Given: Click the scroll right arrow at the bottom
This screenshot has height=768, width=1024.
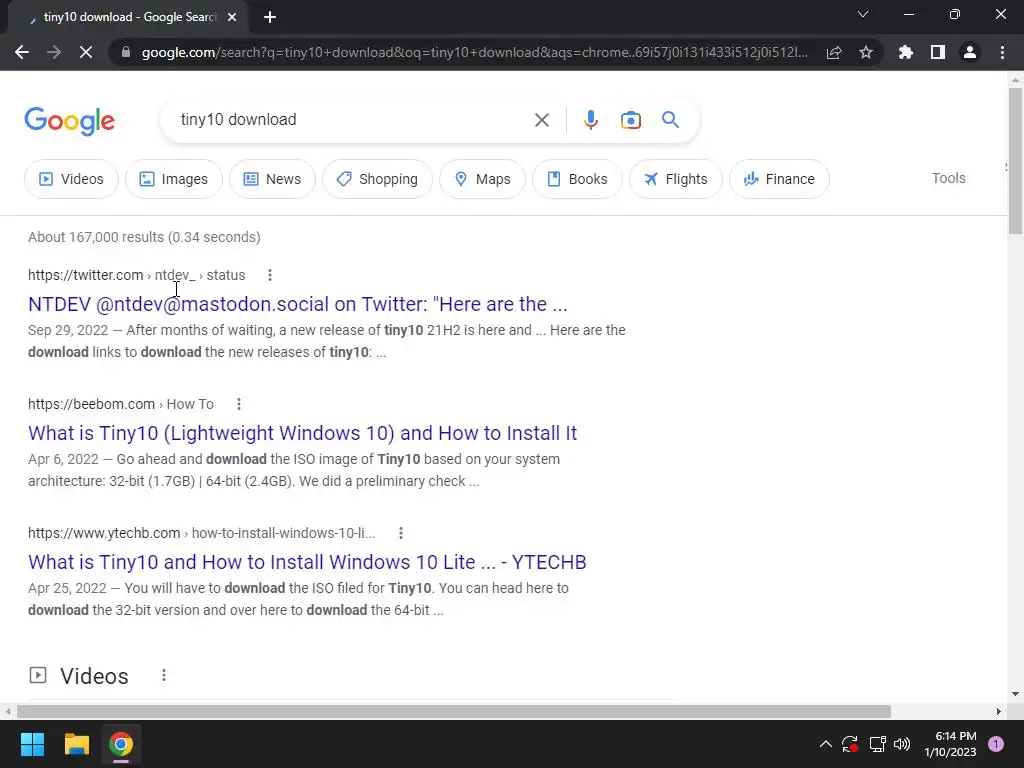Looking at the screenshot, I should click(x=999, y=711).
